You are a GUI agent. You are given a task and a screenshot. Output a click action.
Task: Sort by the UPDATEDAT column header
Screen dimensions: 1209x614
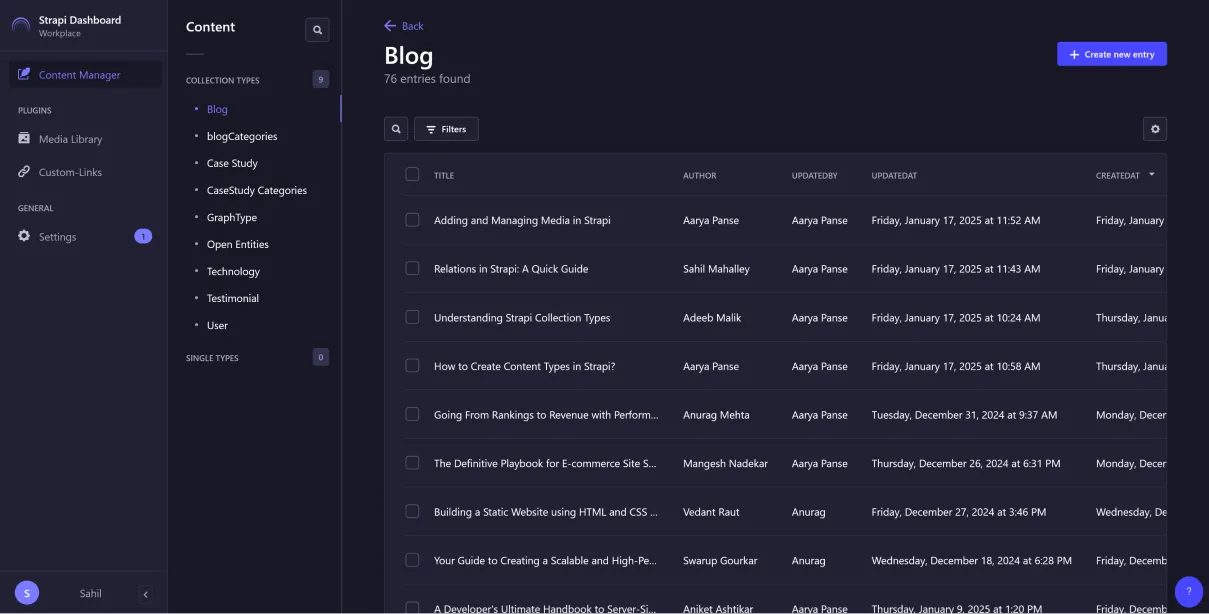(x=894, y=176)
